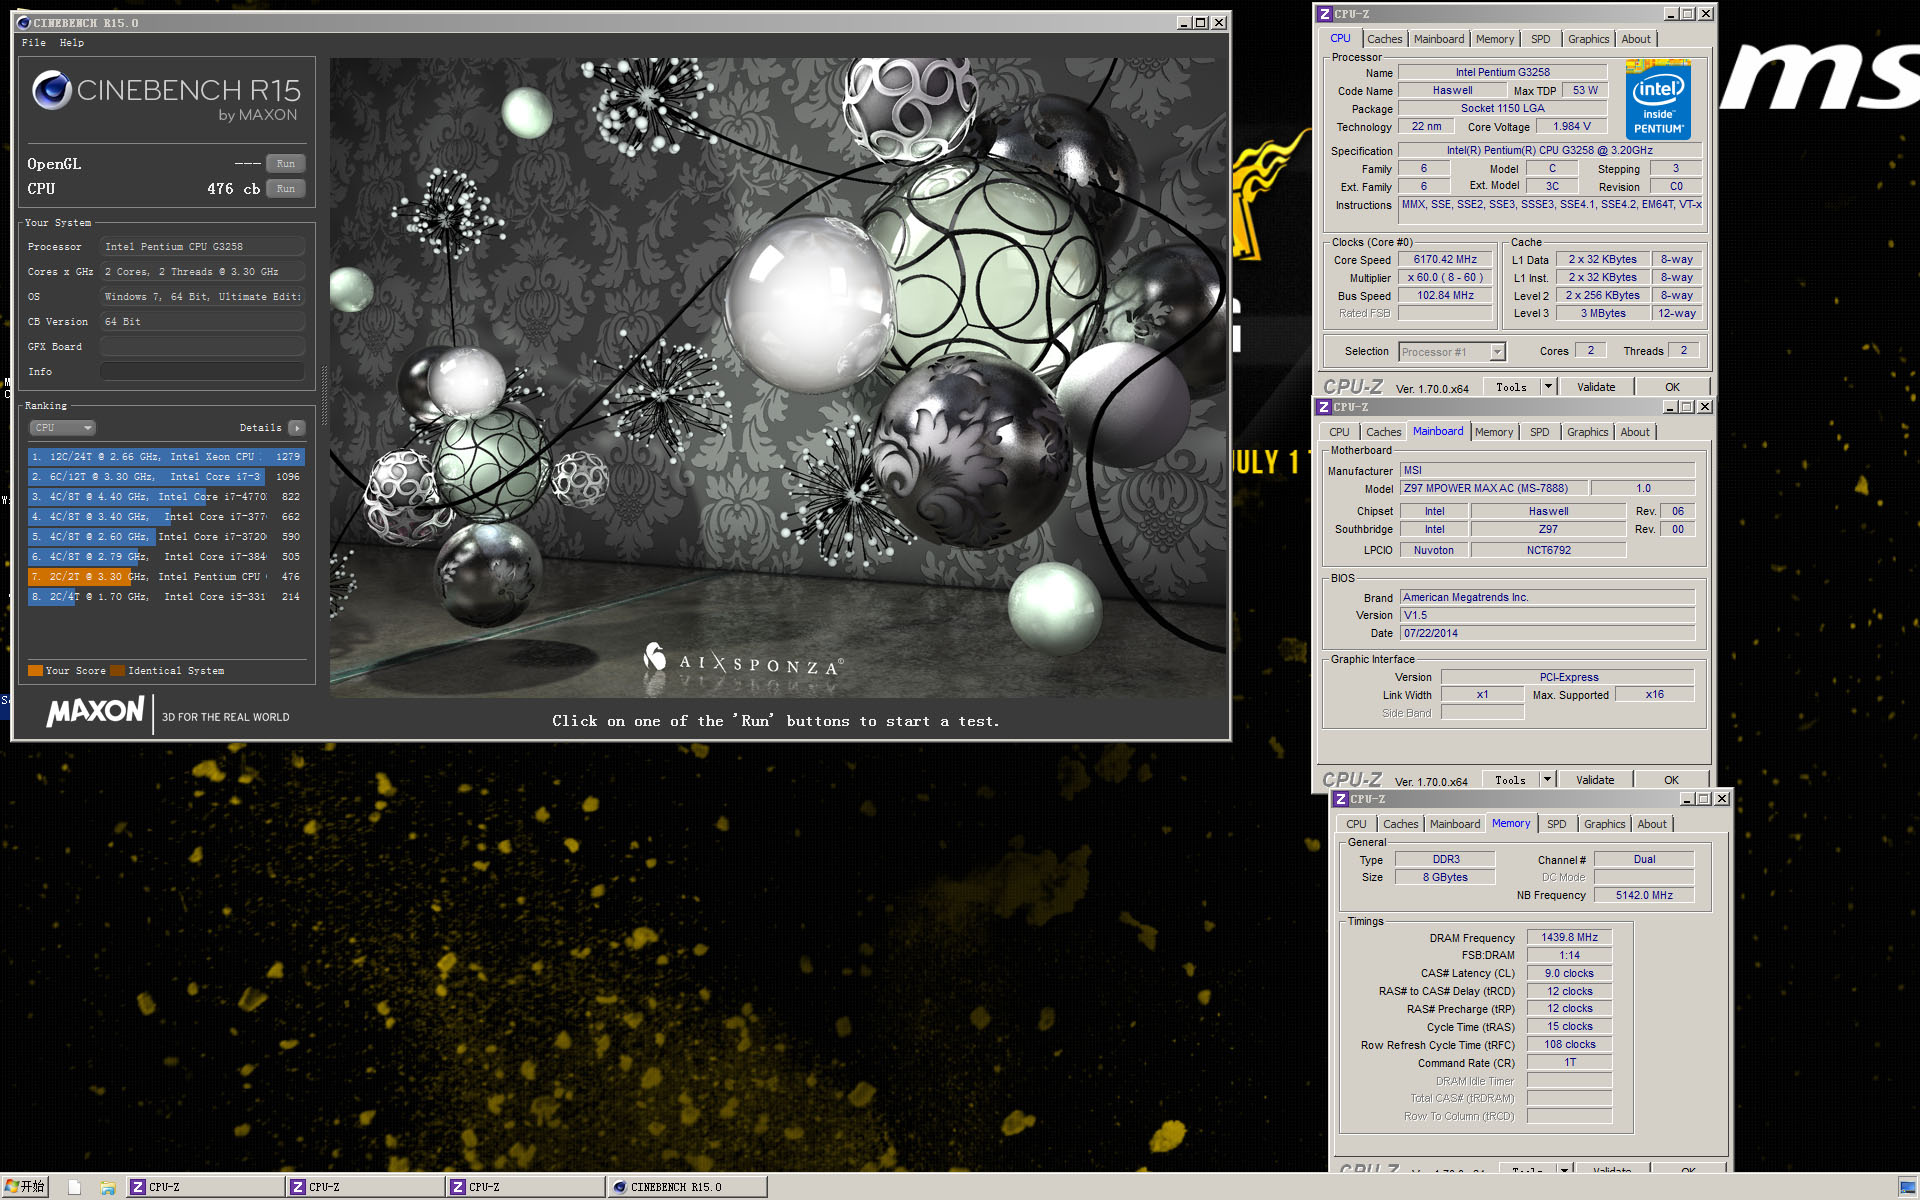
Task: Maximize the Cinebench window
Action: (x=1201, y=23)
